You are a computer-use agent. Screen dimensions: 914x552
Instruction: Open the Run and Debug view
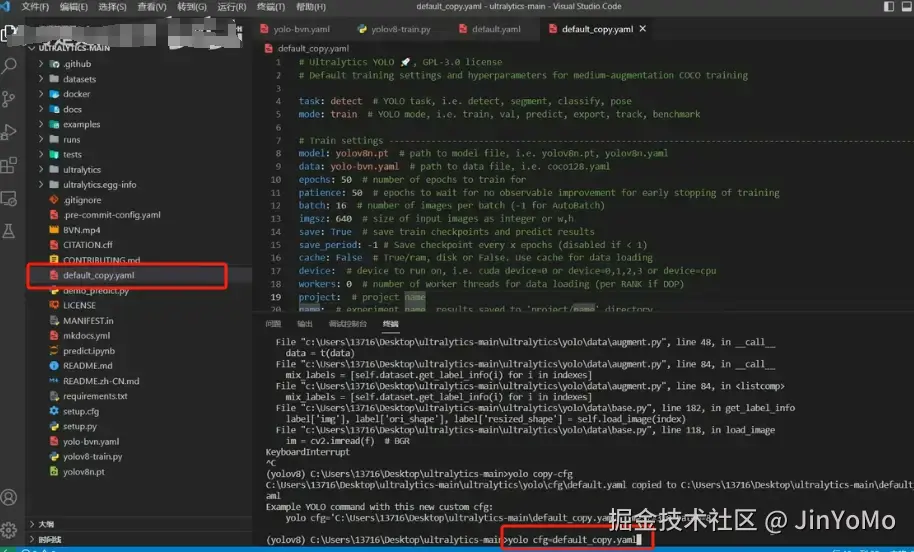click(x=9, y=132)
